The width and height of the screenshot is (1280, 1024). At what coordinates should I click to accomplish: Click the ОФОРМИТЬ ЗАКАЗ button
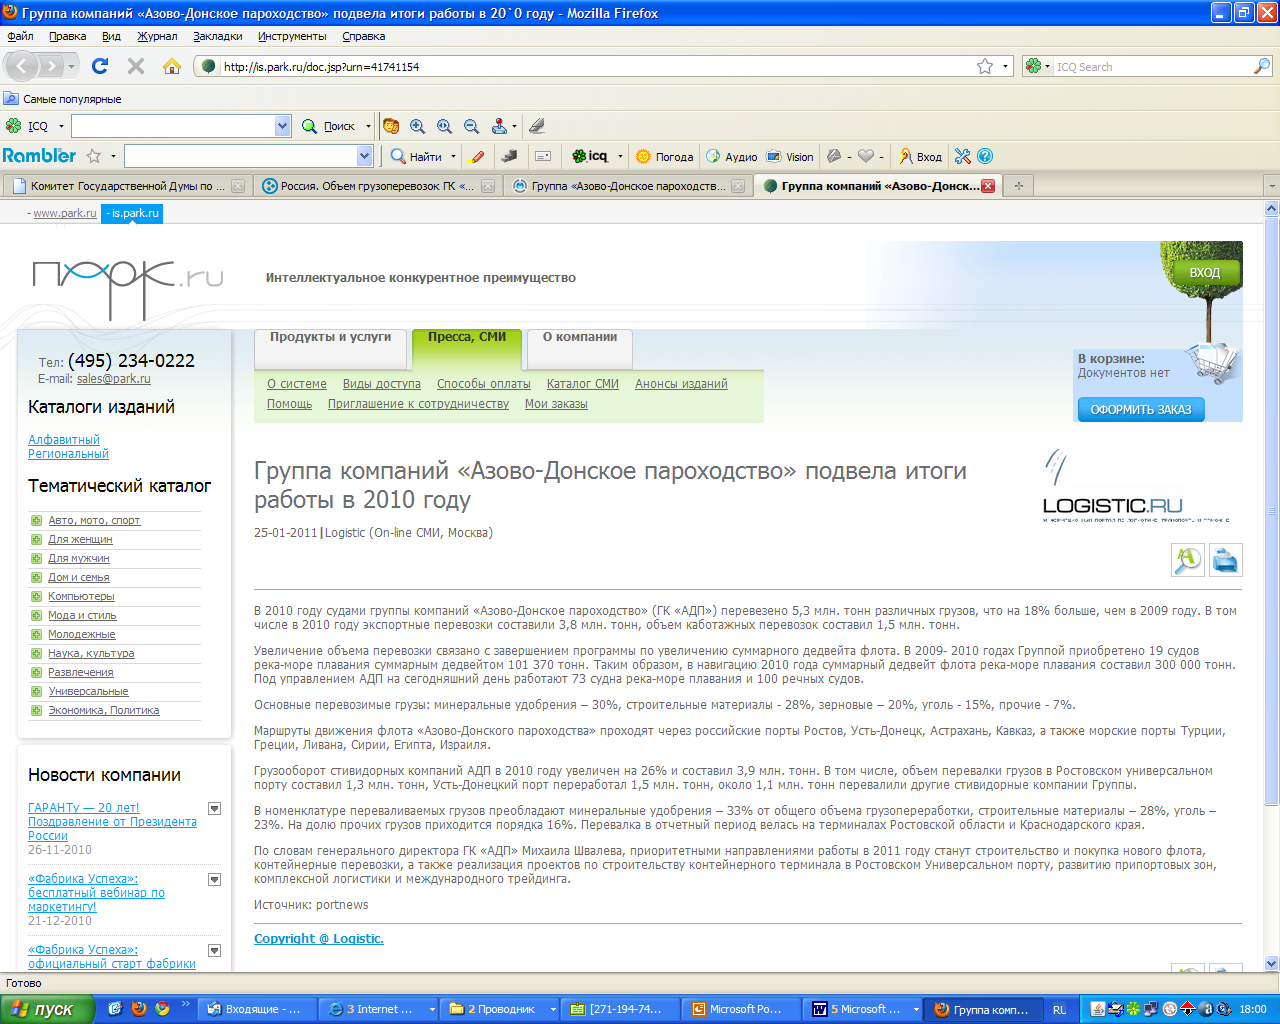coord(1141,409)
